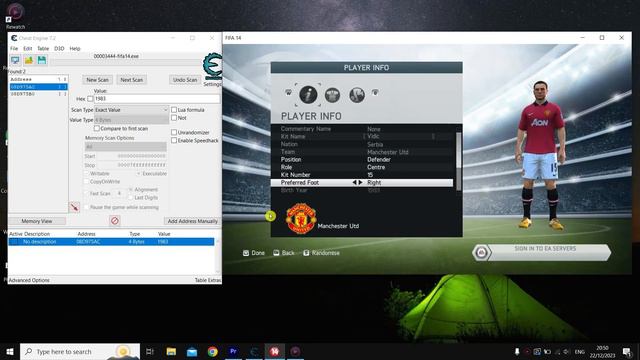Open Memory View
The width and height of the screenshot is (640, 360).
click(37, 221)
